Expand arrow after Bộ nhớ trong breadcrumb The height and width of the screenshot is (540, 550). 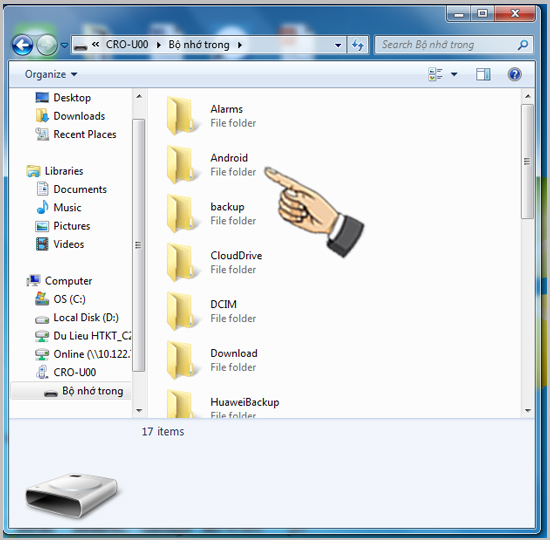(240, 45)
